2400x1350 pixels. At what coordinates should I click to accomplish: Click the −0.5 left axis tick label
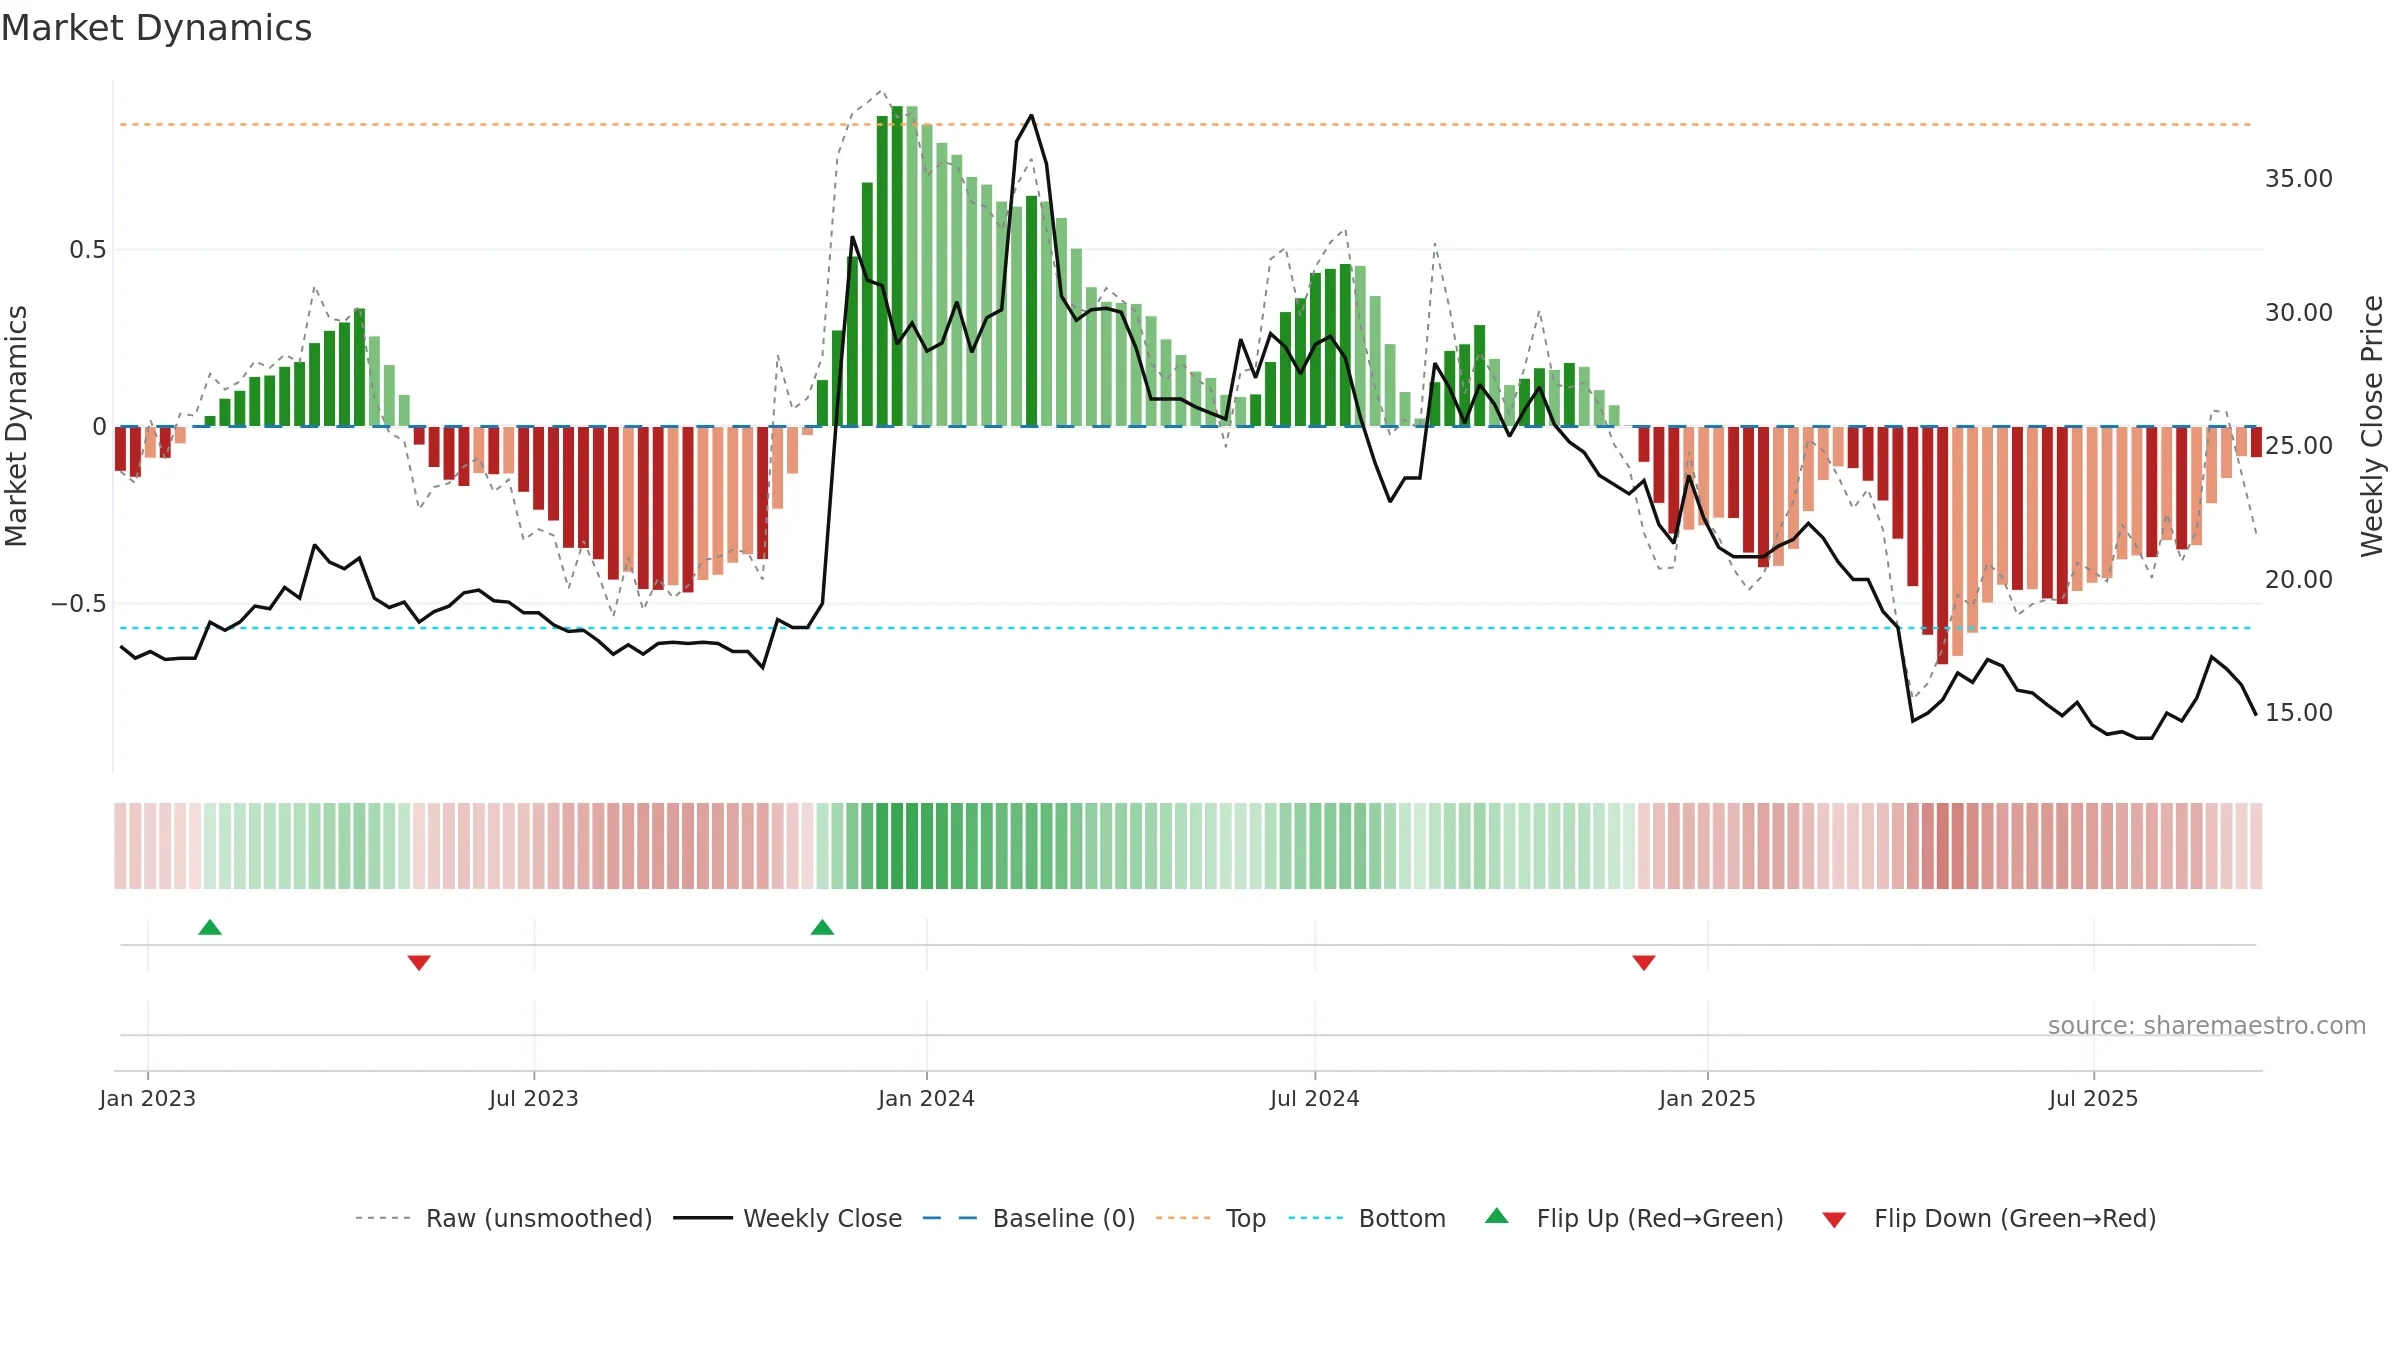(x=79, y=604)
